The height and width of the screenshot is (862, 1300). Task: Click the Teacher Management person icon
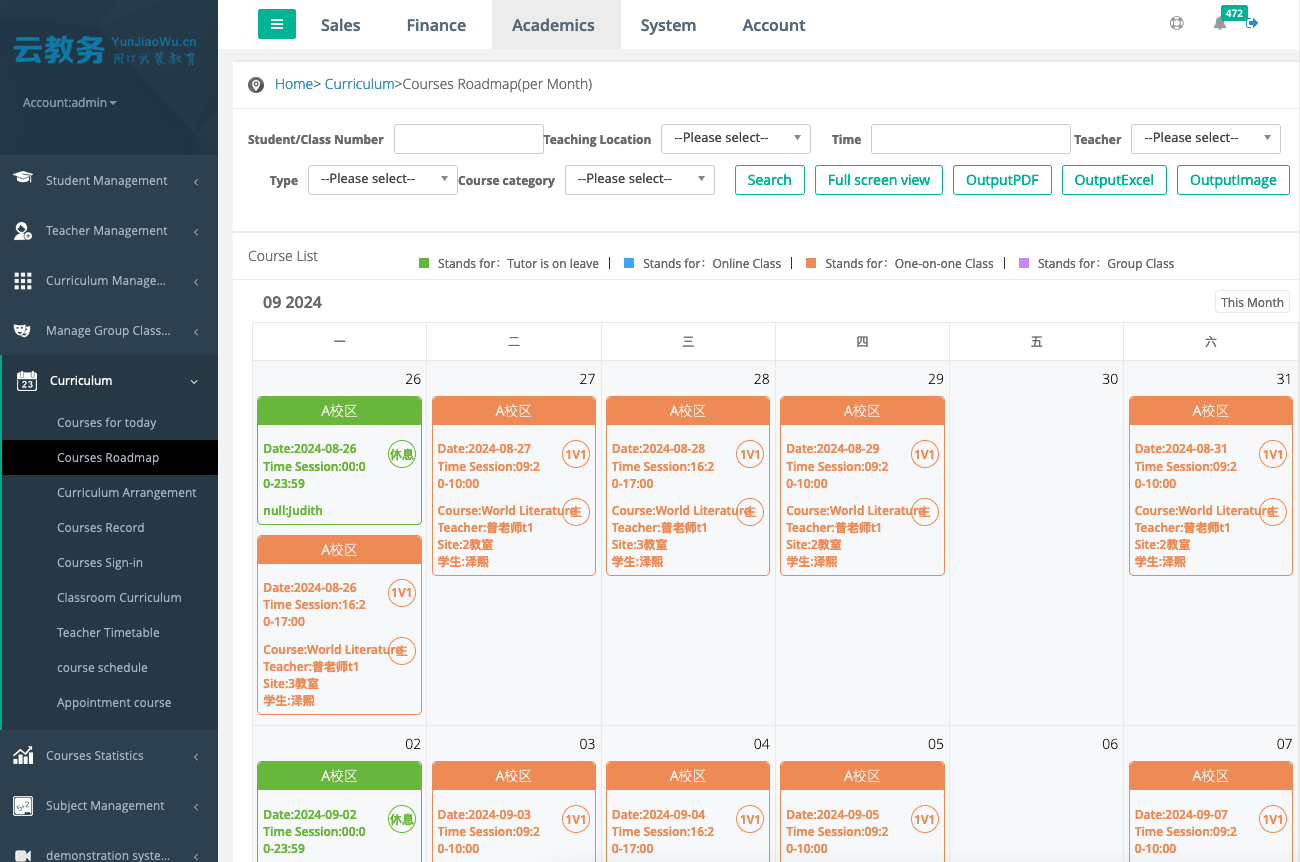(23, 231)
